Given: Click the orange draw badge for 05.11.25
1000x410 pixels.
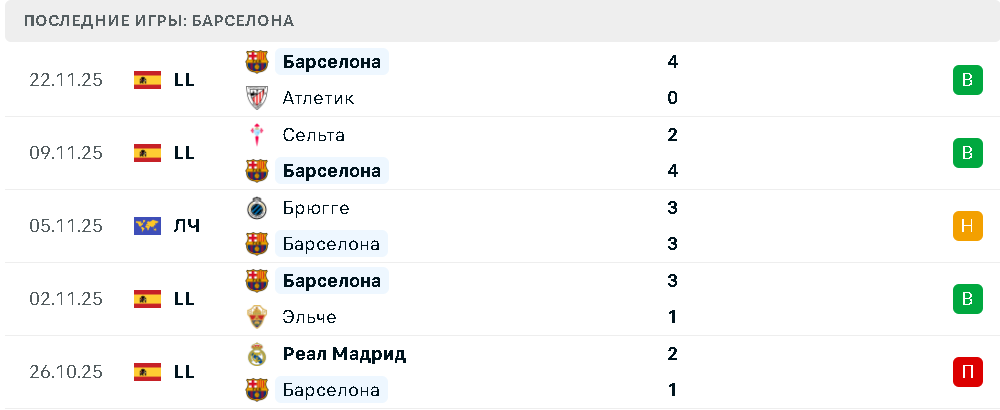Looking at the screenshot, I should [x=966, y=226].
